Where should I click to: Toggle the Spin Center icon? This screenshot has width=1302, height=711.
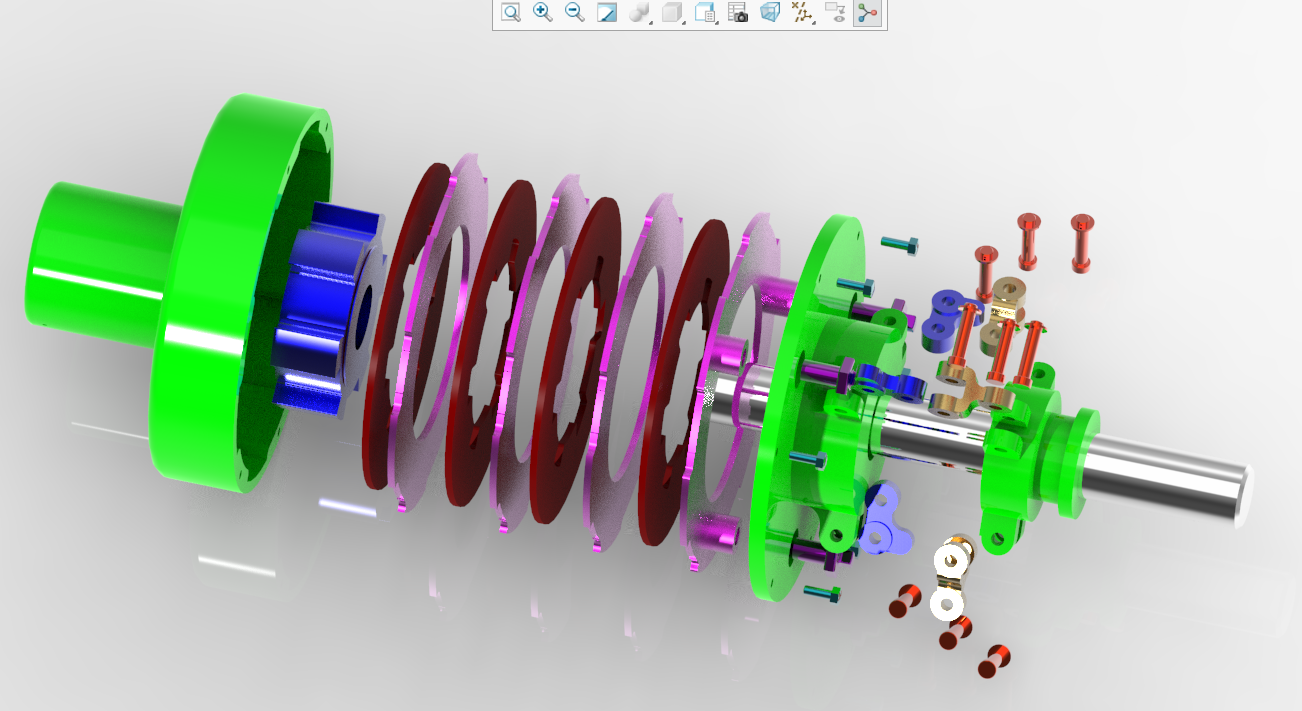(x=867, y=13)
